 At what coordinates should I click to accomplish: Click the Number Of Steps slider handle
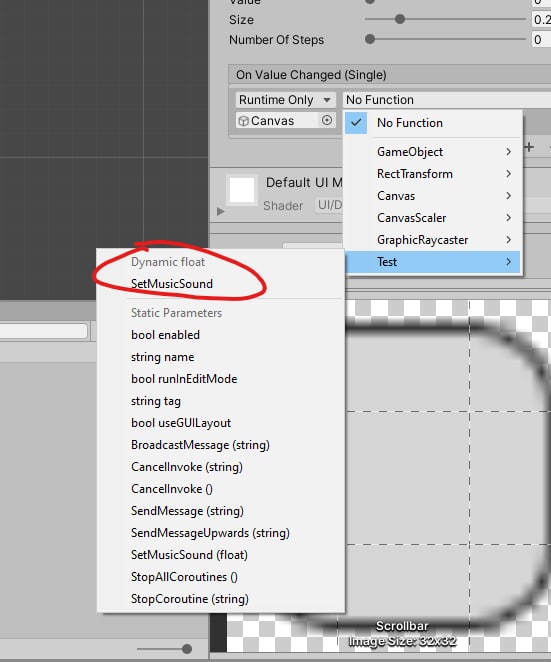click(x=370, y=39)
